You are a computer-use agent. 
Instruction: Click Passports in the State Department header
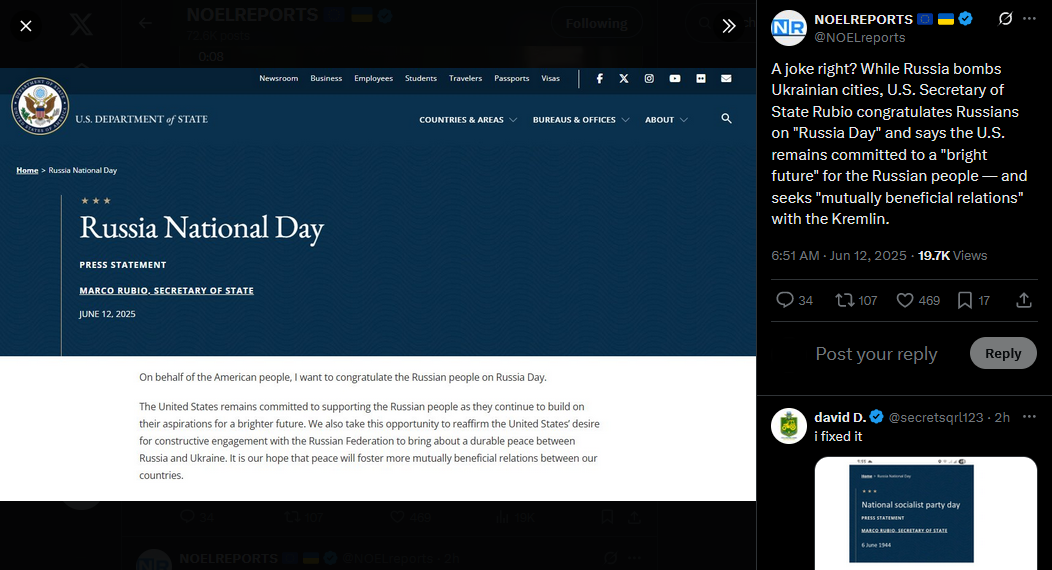pos(512,78)
